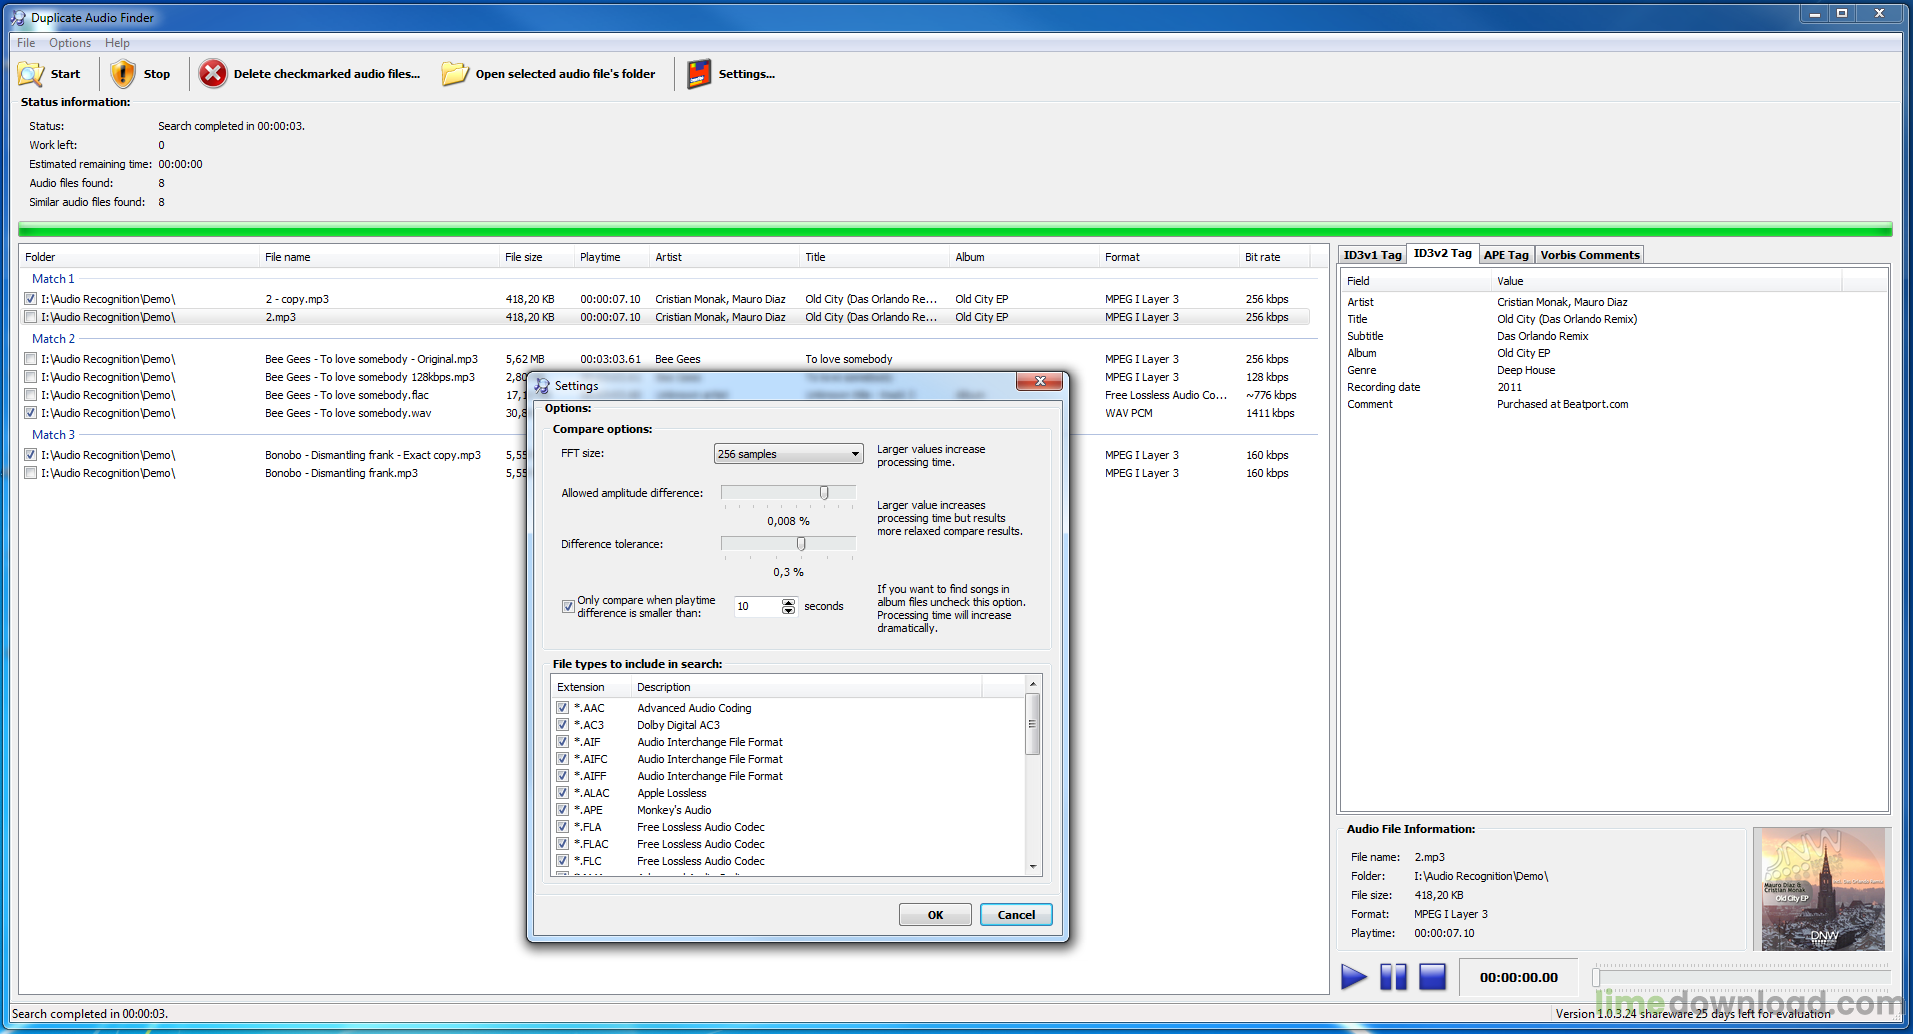The image size is (1913, 1034).
Task: Uncheck the *.AIF file type
Action: (x=562, y=742)
